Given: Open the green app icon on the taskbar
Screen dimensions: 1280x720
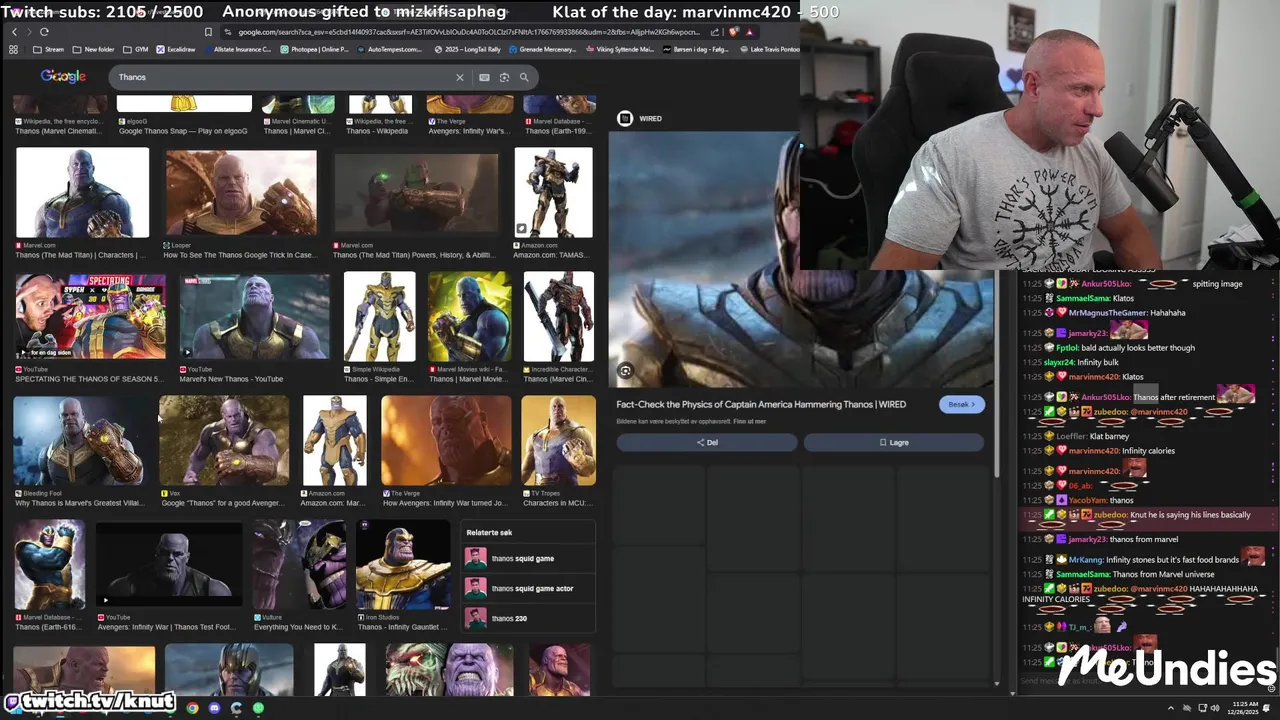Looking at the screenshot, I should click(x=258, y=708).
